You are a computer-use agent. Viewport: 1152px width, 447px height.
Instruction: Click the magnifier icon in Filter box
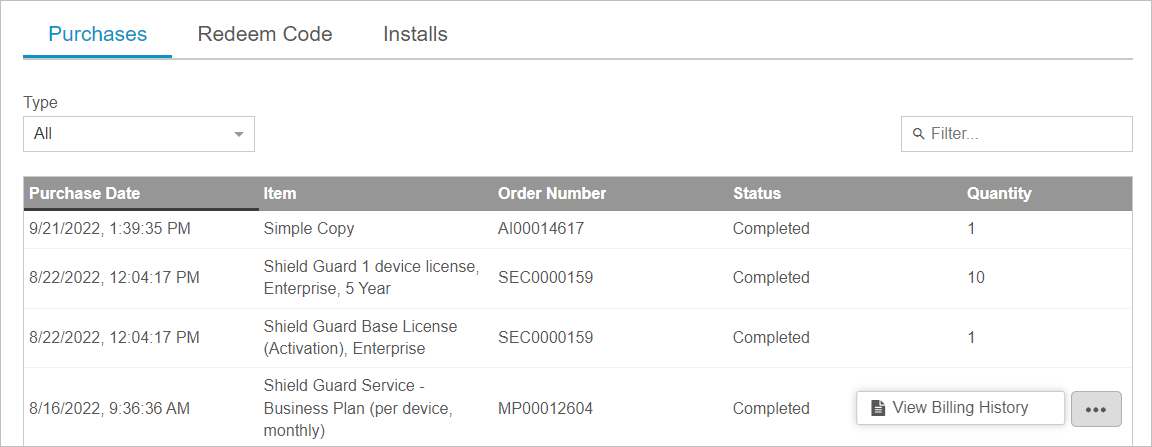click(918, 134)
